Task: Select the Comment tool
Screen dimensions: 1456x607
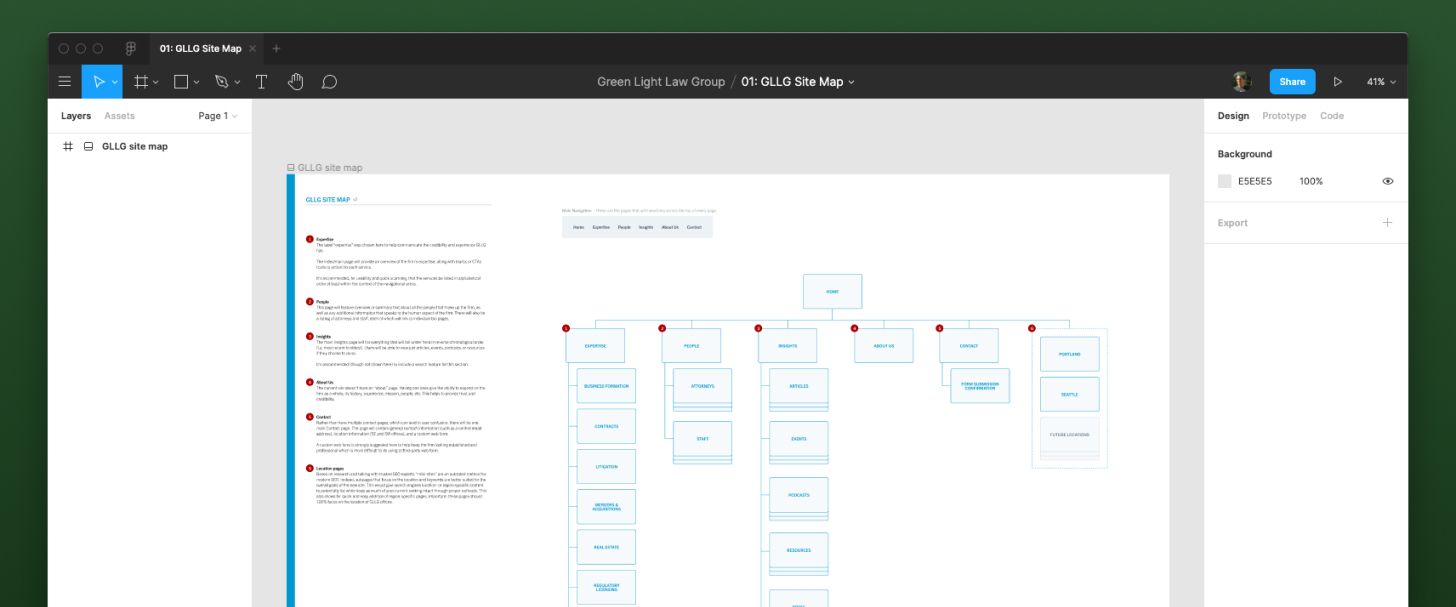Action: [x=329, y=82]
